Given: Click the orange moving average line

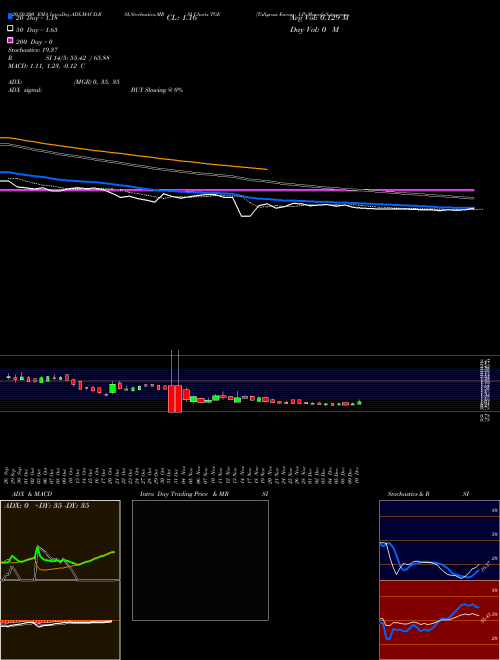Looking at the screenshot, I should click(x=134, y=154).
